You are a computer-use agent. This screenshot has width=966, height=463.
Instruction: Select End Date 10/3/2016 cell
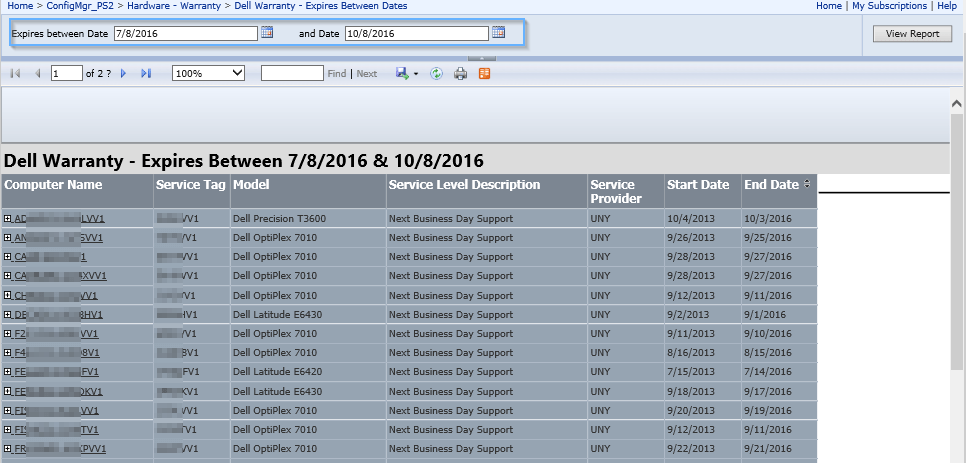tap(779, 219)
